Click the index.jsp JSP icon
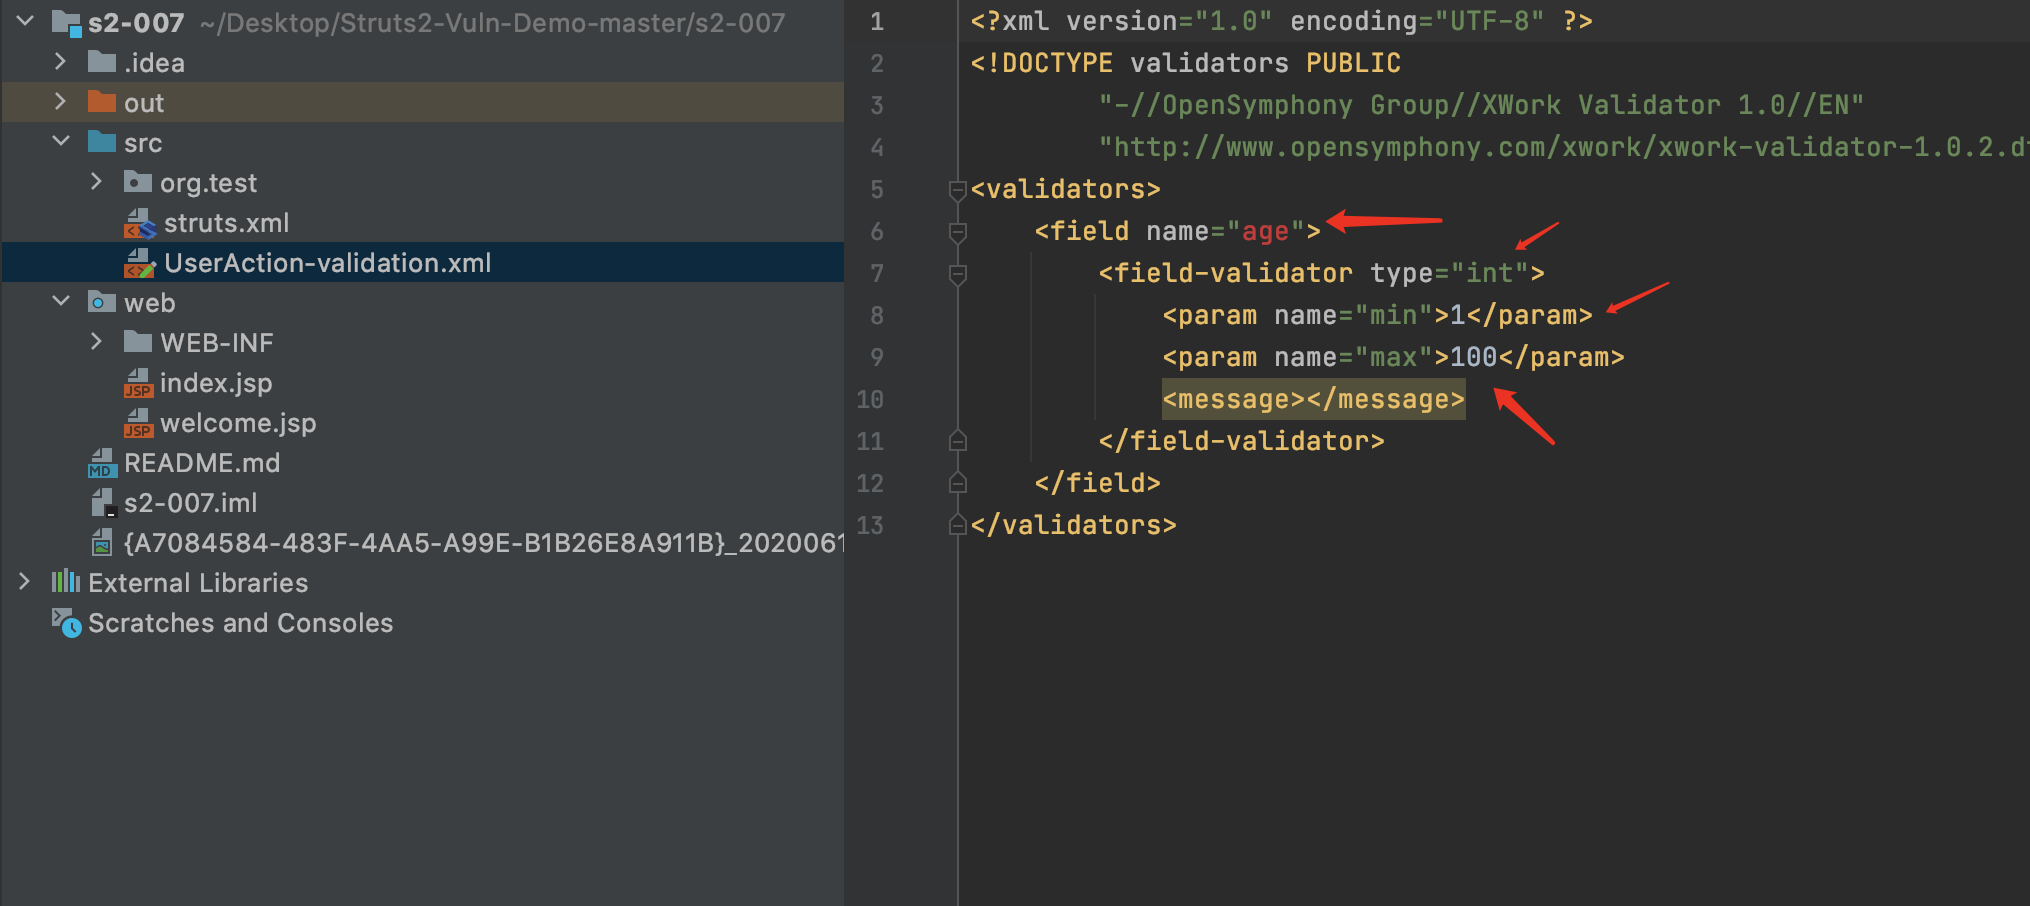 coord(138,383)
